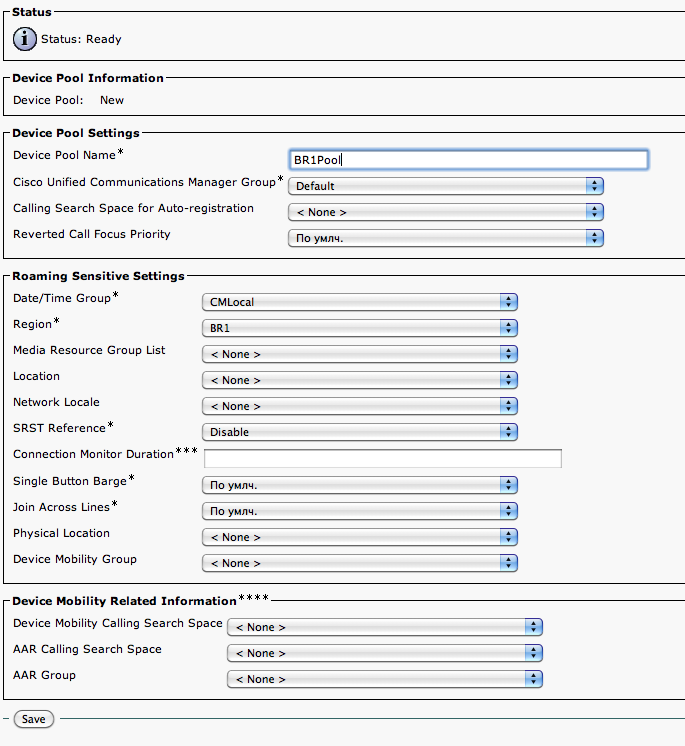Image resolution: width=685 pixels, height=746 pixels.
Task: Expand the AAR Calling Search Space dropdown
Action: click(x=385, y=653)
